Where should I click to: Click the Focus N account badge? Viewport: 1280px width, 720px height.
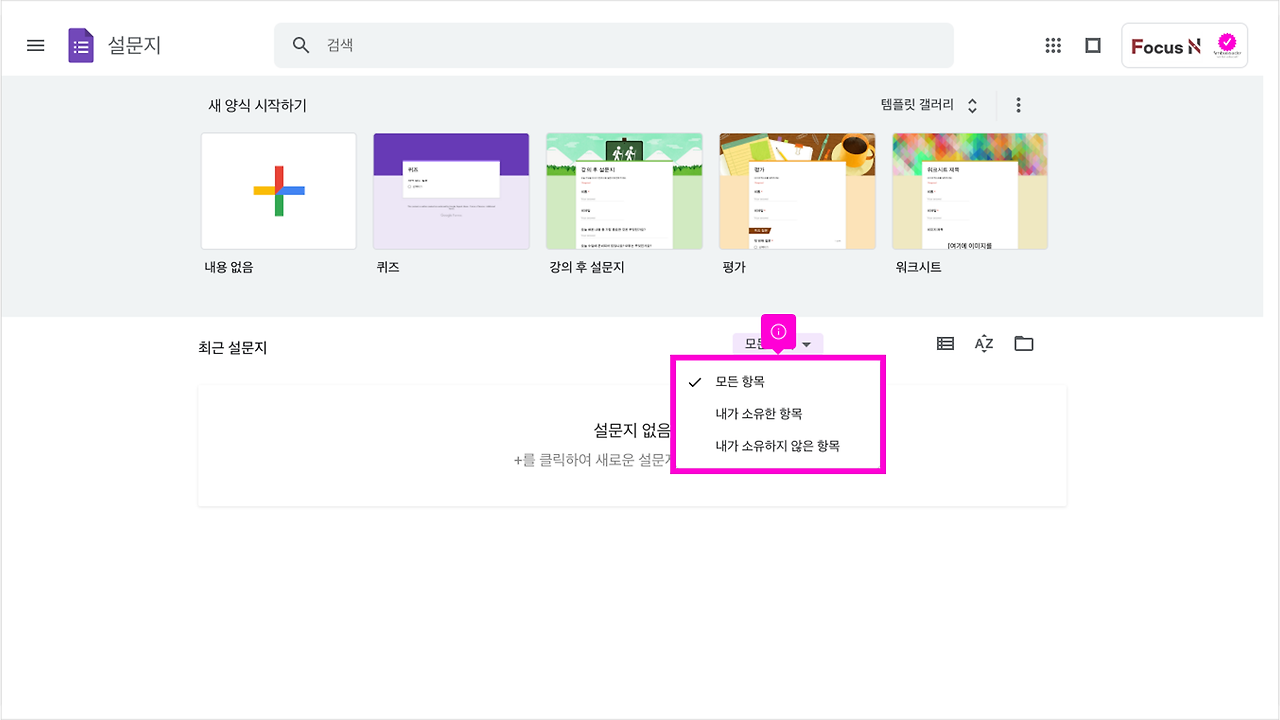1184,45
